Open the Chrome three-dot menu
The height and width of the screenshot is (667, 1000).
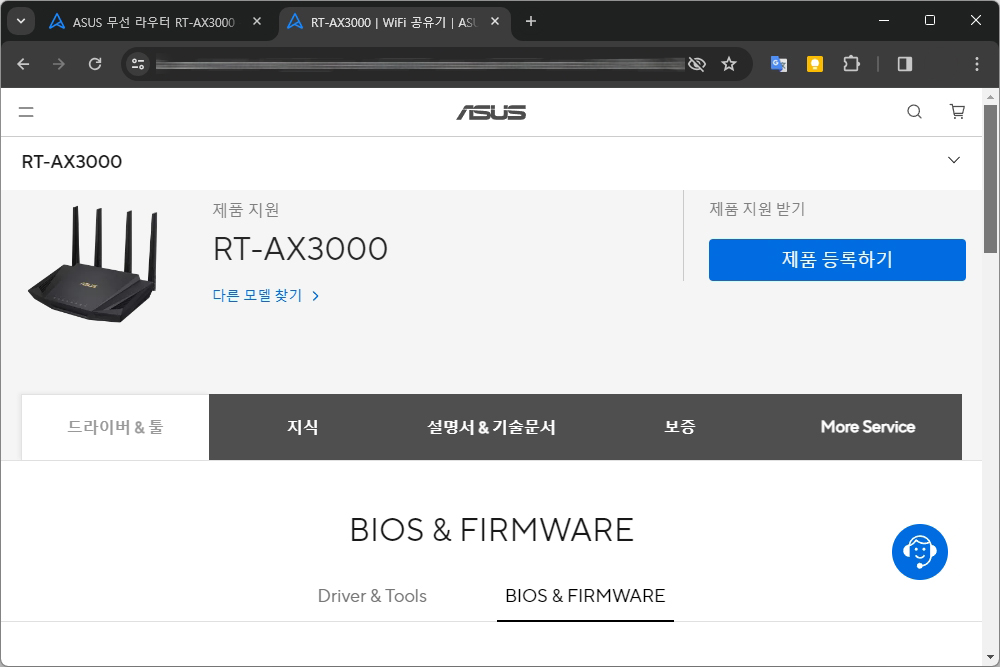[x=976, y=64]
